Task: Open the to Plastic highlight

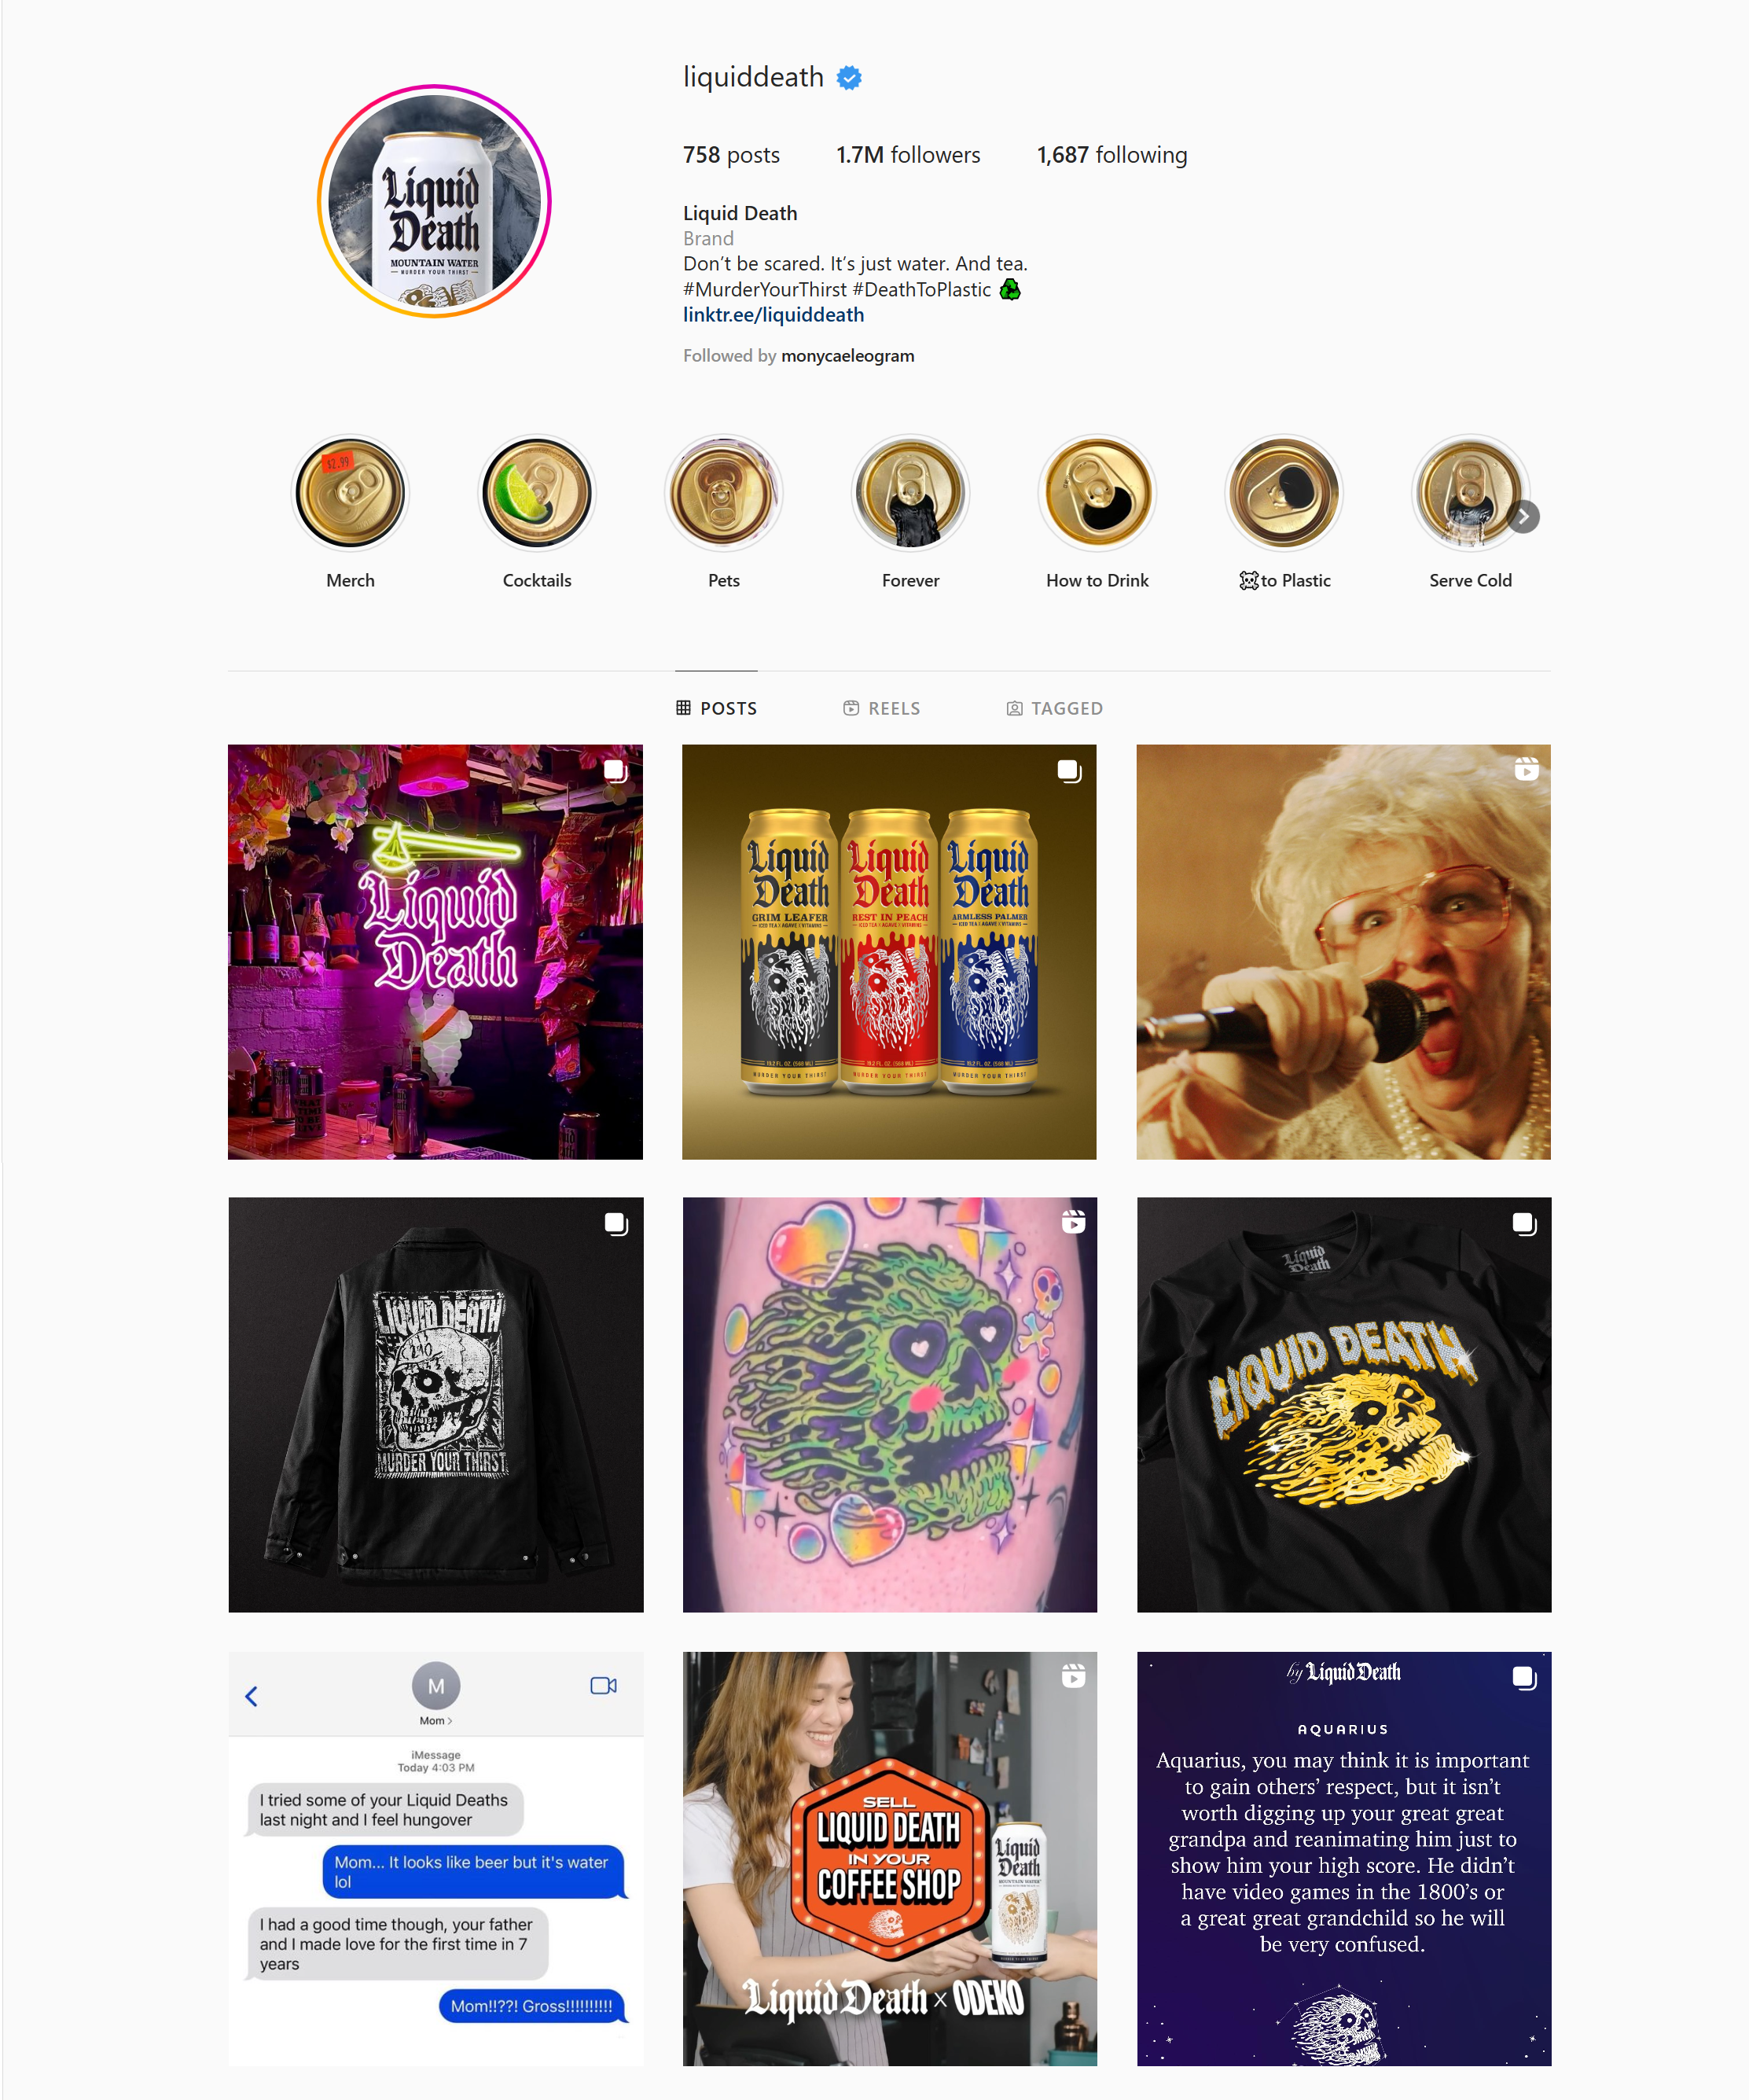Action: tap(1284, 493)
